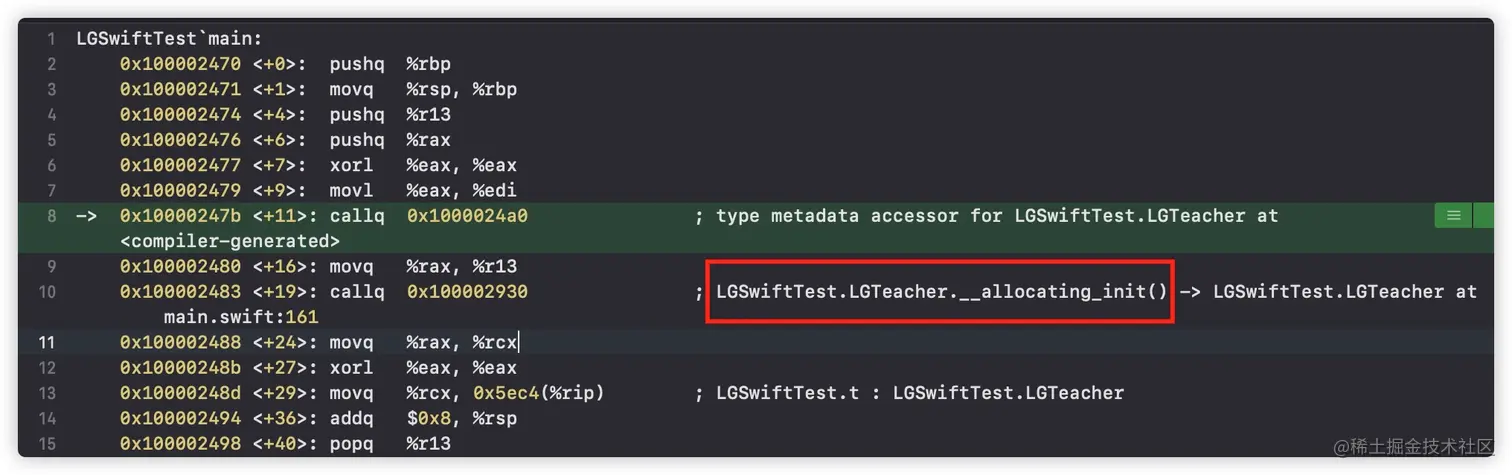Click address 0x10000248d on line 13

pos(180,393)
